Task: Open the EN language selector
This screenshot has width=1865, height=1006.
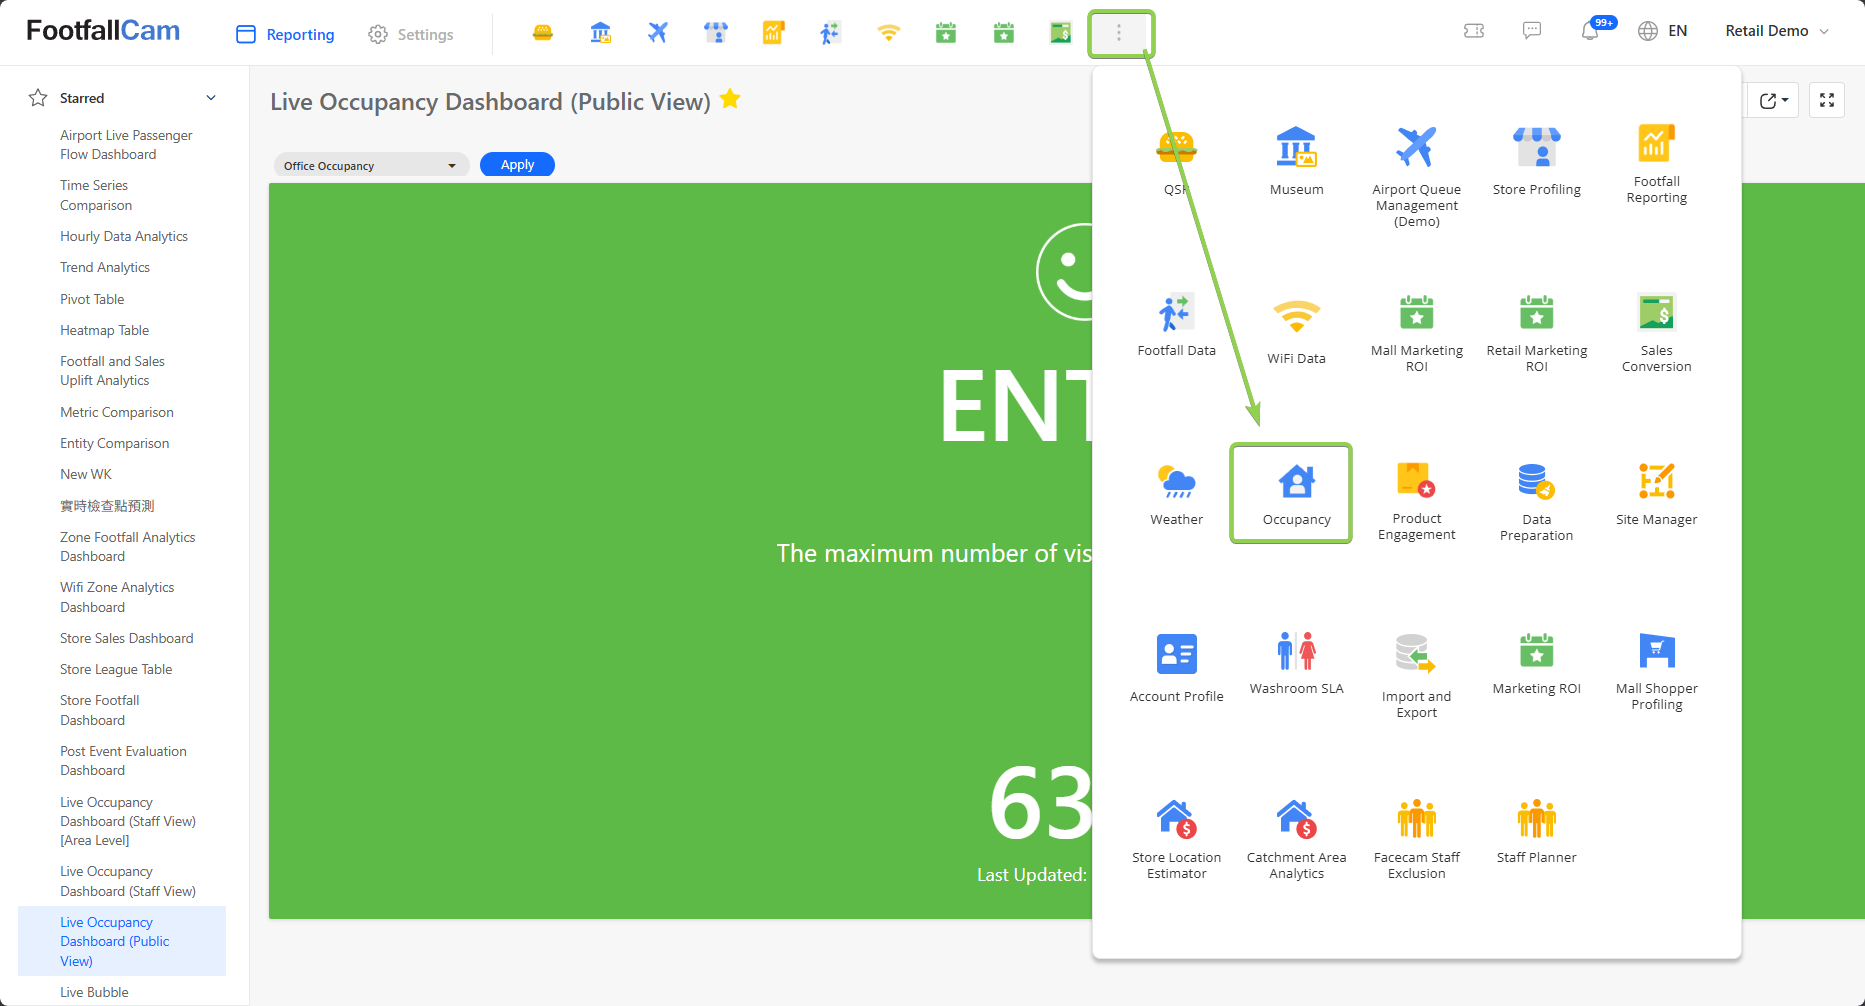Action: pos(1663,31)
